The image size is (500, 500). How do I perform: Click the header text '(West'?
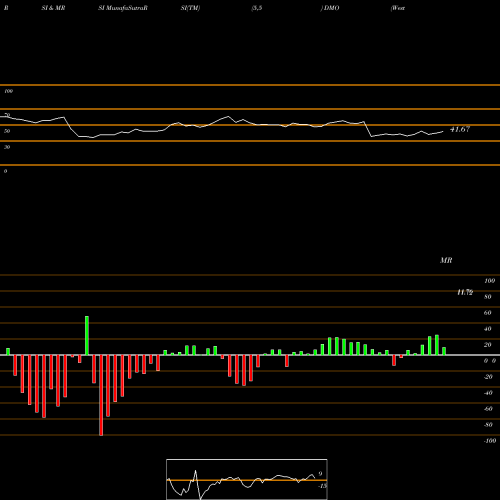398,8
